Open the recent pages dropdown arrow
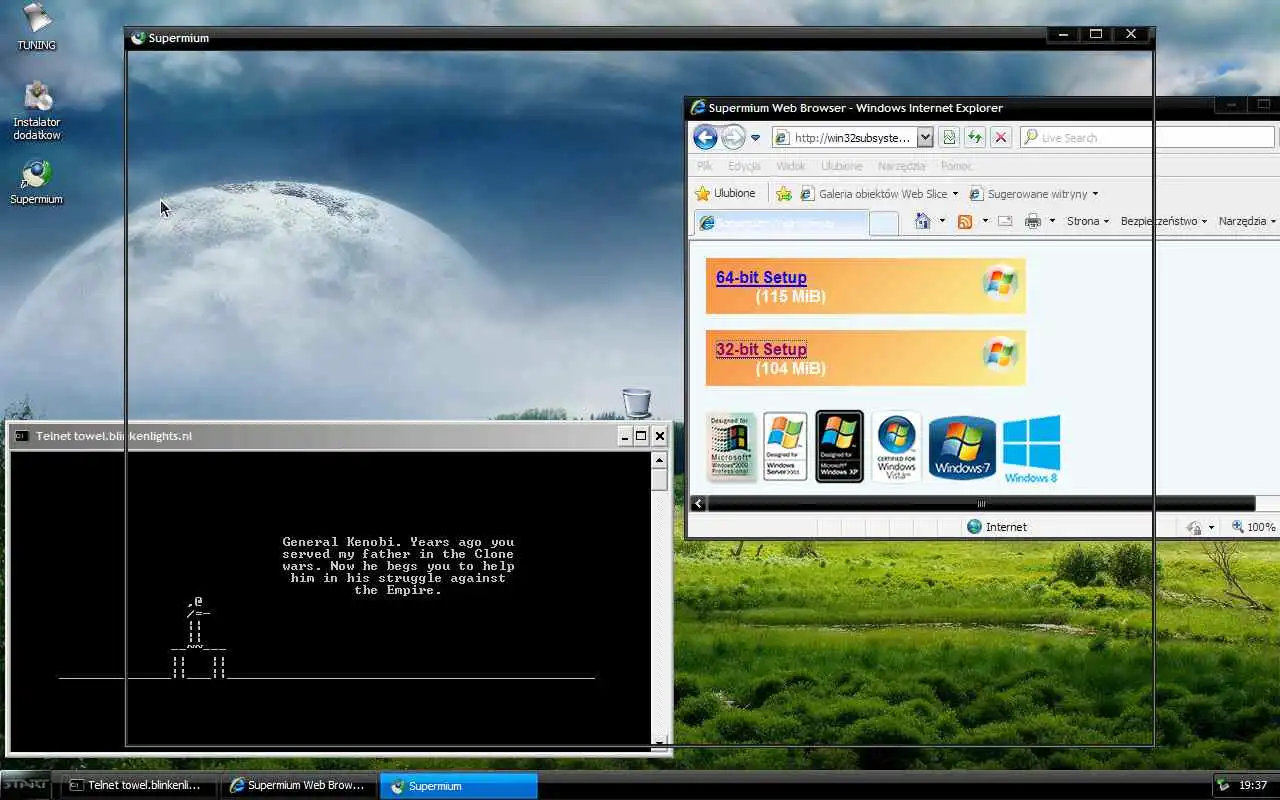The image size is (1280, 800). point(756,138)
